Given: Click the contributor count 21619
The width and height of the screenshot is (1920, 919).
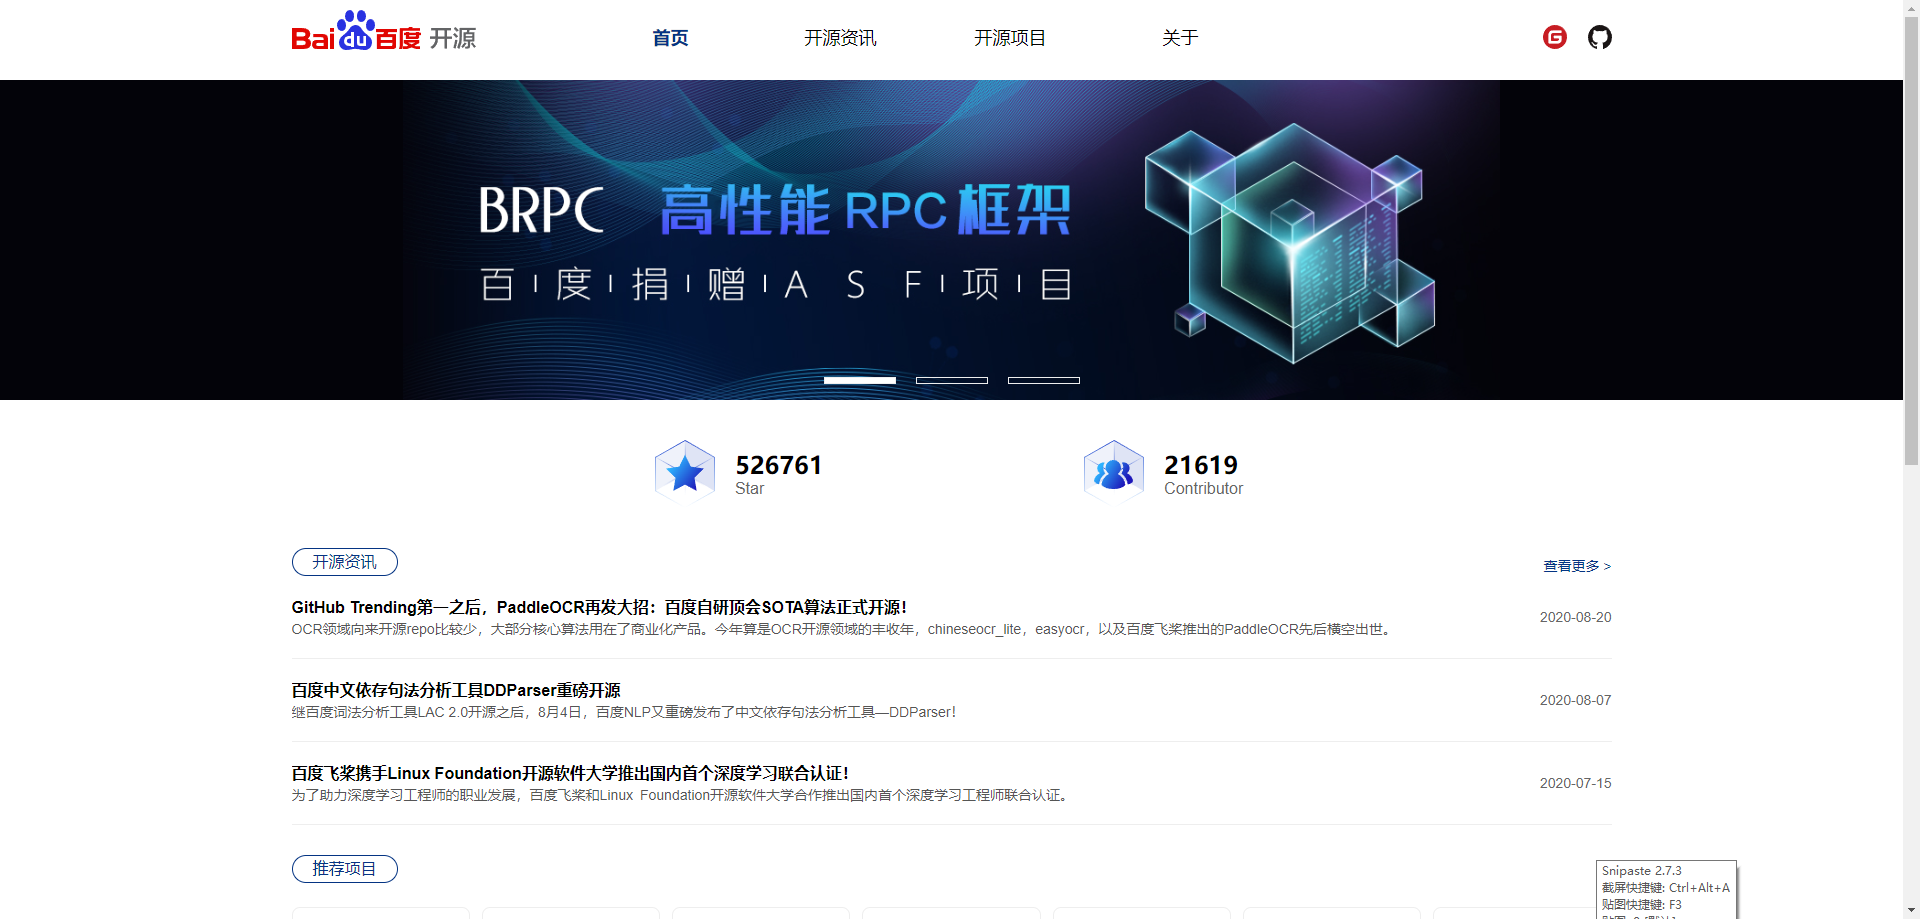Looking at the screenshot, I should (1201, 465).
